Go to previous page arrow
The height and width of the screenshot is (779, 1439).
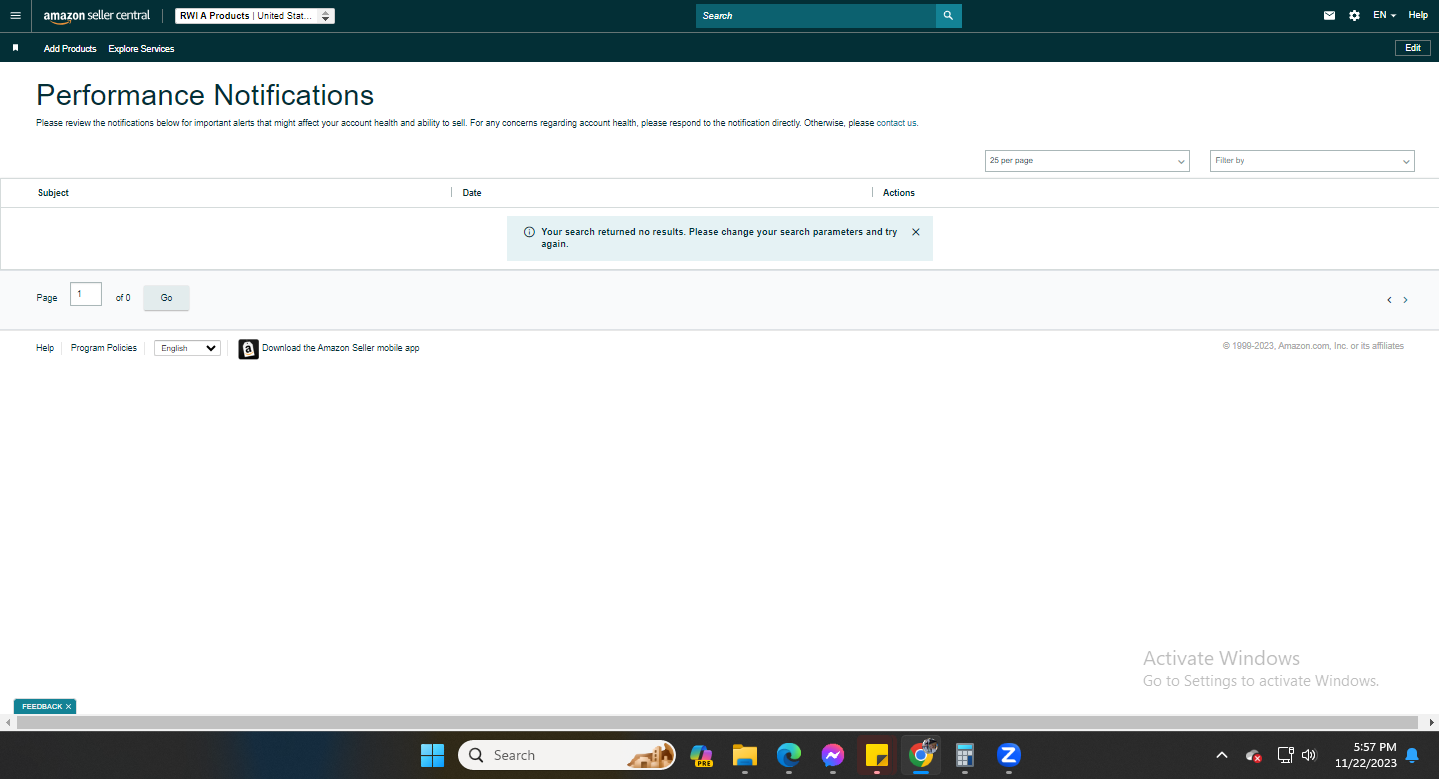[1389, 300]
